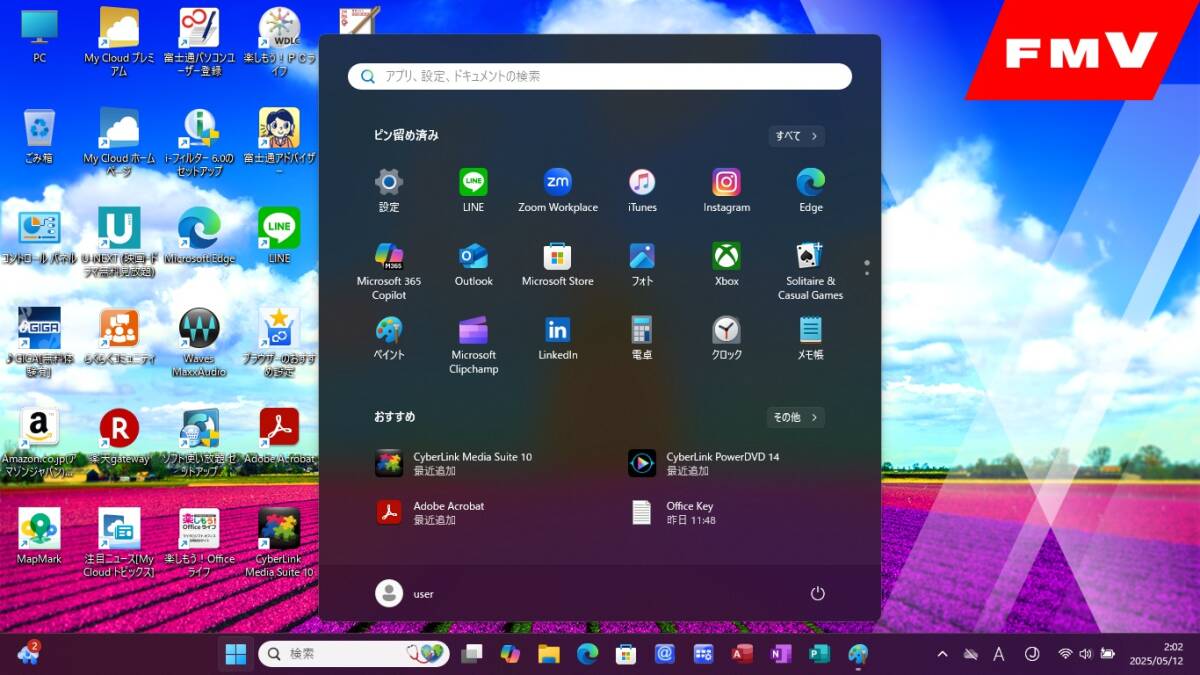Image resolution: width=1200 pixels, height=675 pixels.
Task: Select the 楽天gateway desktop shortcut
Action: click(x=119, y=436)
